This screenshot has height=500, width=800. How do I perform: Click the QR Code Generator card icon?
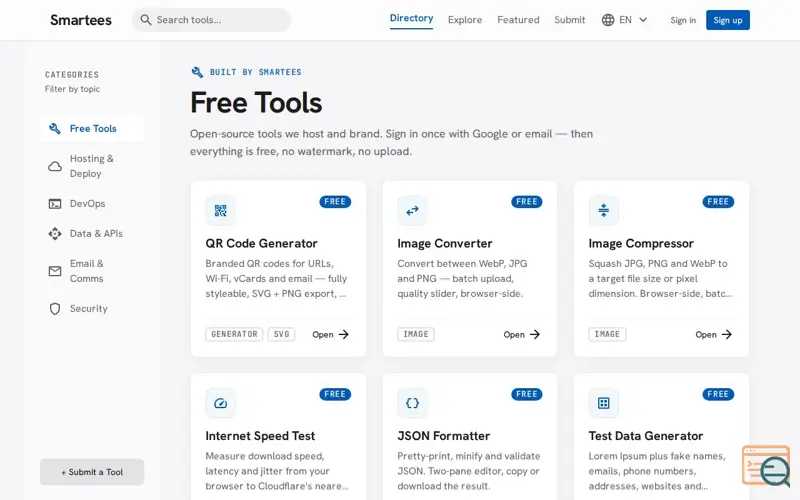pyautogui.click(x=220, y=210)
